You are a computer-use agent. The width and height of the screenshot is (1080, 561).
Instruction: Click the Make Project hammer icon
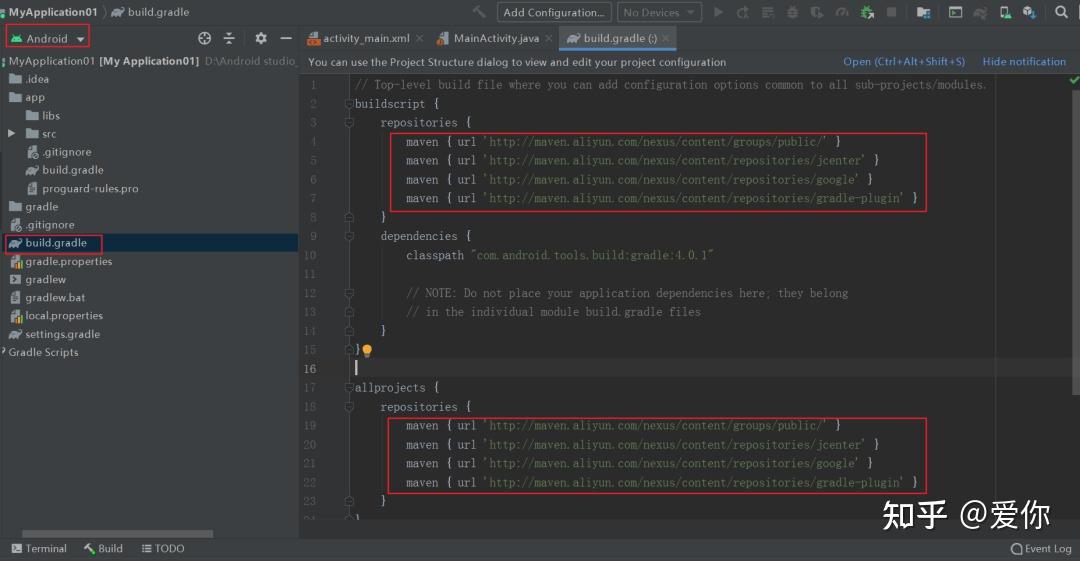[x=480, y=12]
